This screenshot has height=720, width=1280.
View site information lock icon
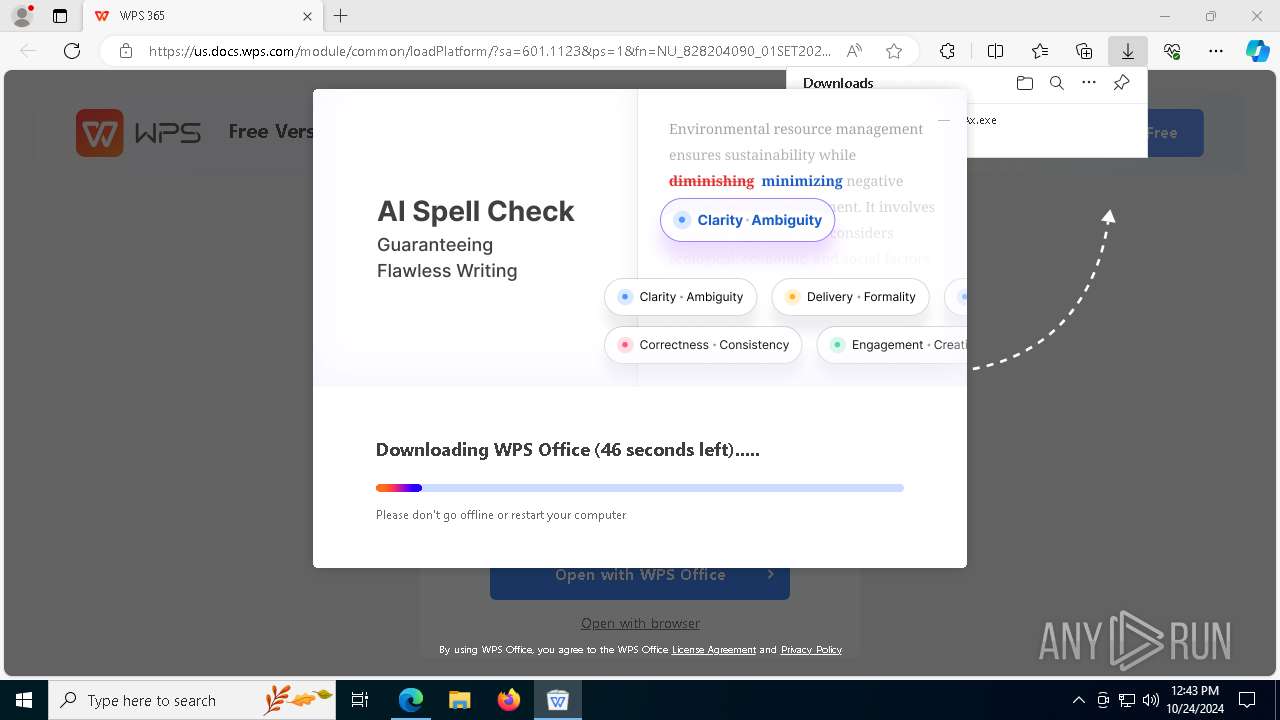126,51
